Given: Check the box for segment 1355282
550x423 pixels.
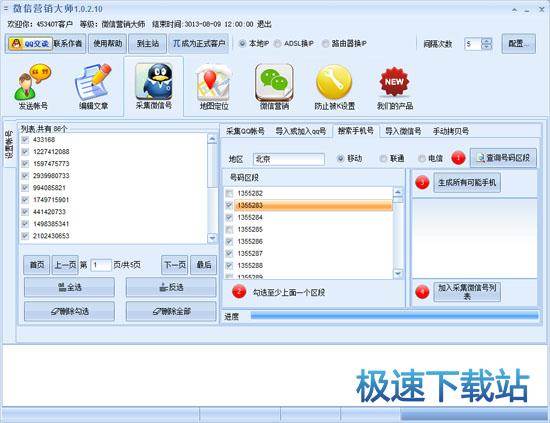Looking at the screenshot, I should [x=229, y=193].
